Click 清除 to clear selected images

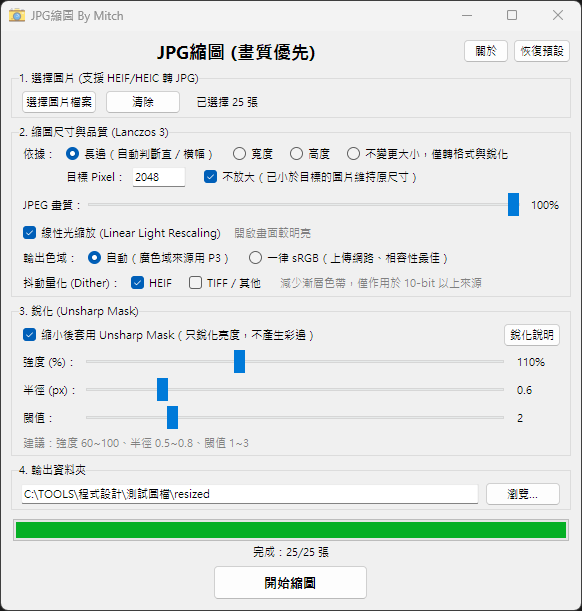(143, 102)
